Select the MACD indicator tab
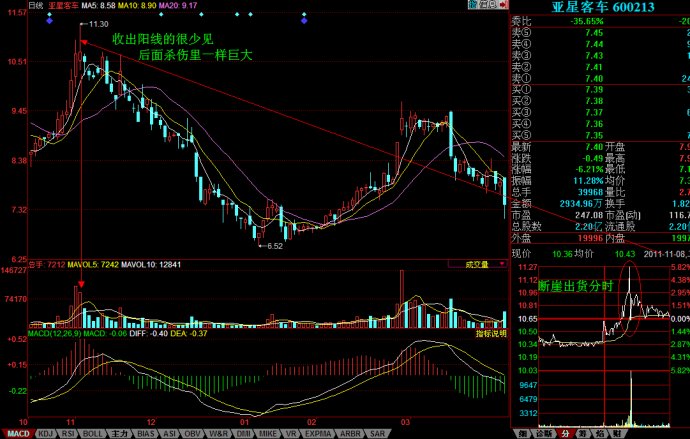The width and height of the screenshot is (690, 439). pyautogui.click(x=17, y=434)
